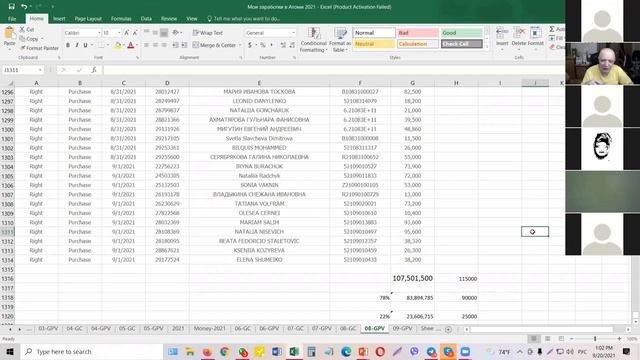Click the Increase Font Size icon
640x360 pixels.
pos(127,33)
